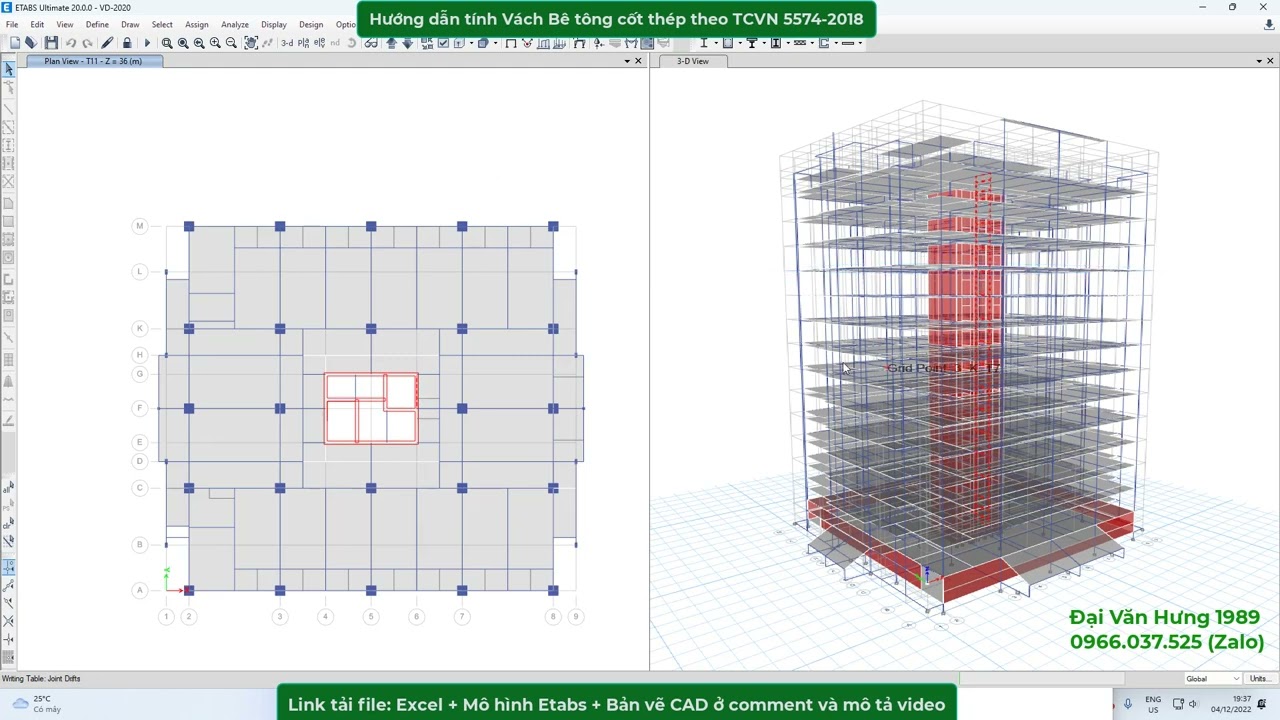Viewport: 1280px width, 720px height.
Task: Save the model with the floppy icon
Action: pyautogui.click(x=51, y=43)
